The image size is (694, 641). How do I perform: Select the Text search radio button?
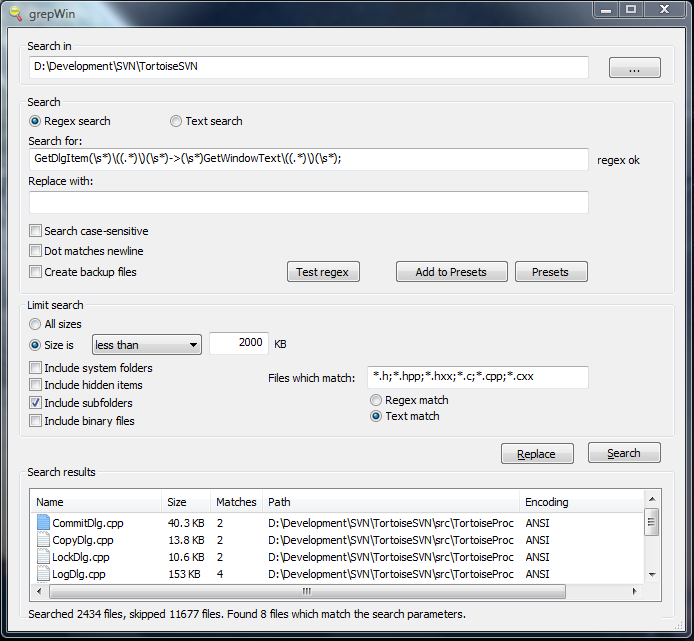coord(176,121)
